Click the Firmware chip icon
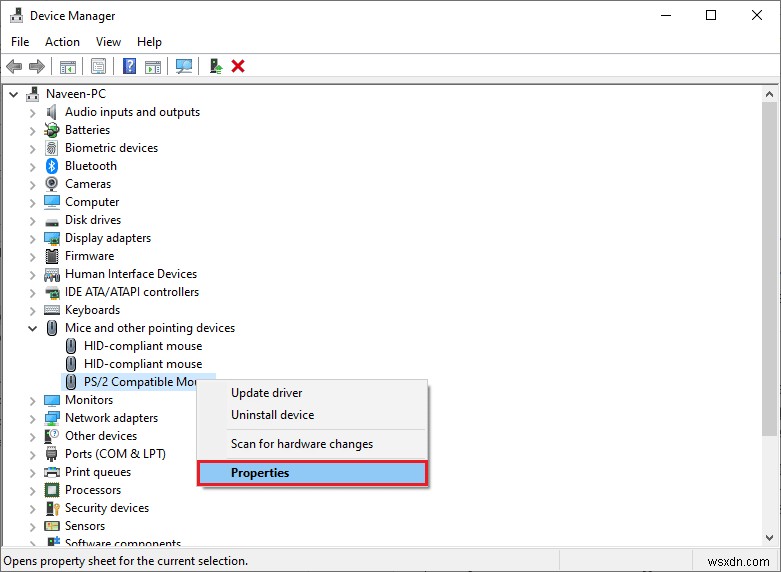Screen dimensions: 781x572 click(x=52, y=256)
